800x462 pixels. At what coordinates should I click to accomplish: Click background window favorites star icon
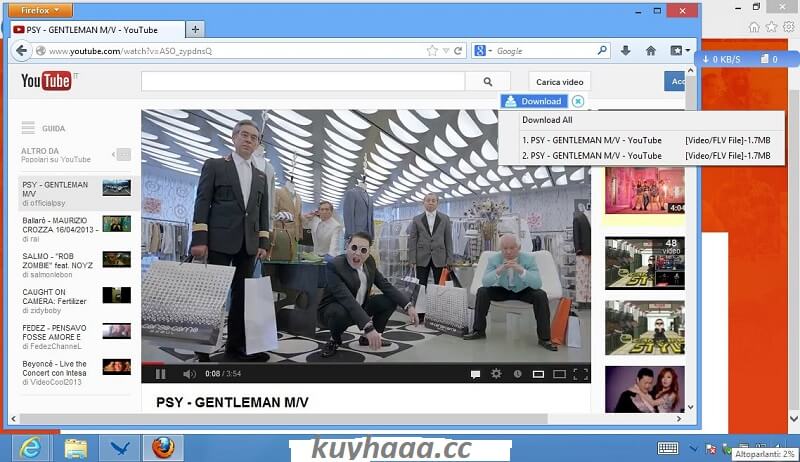(x=771, y=27)
